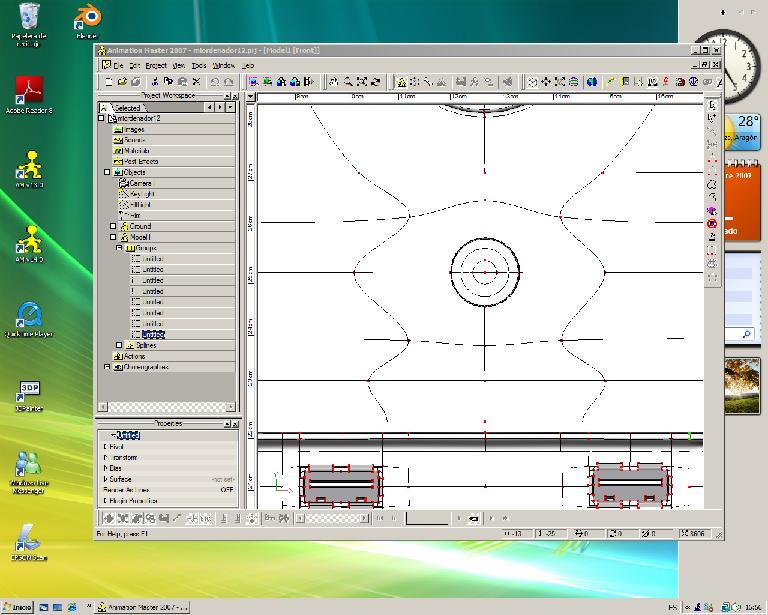
Task: Open the View menu
Action: [x=179, y=65]
